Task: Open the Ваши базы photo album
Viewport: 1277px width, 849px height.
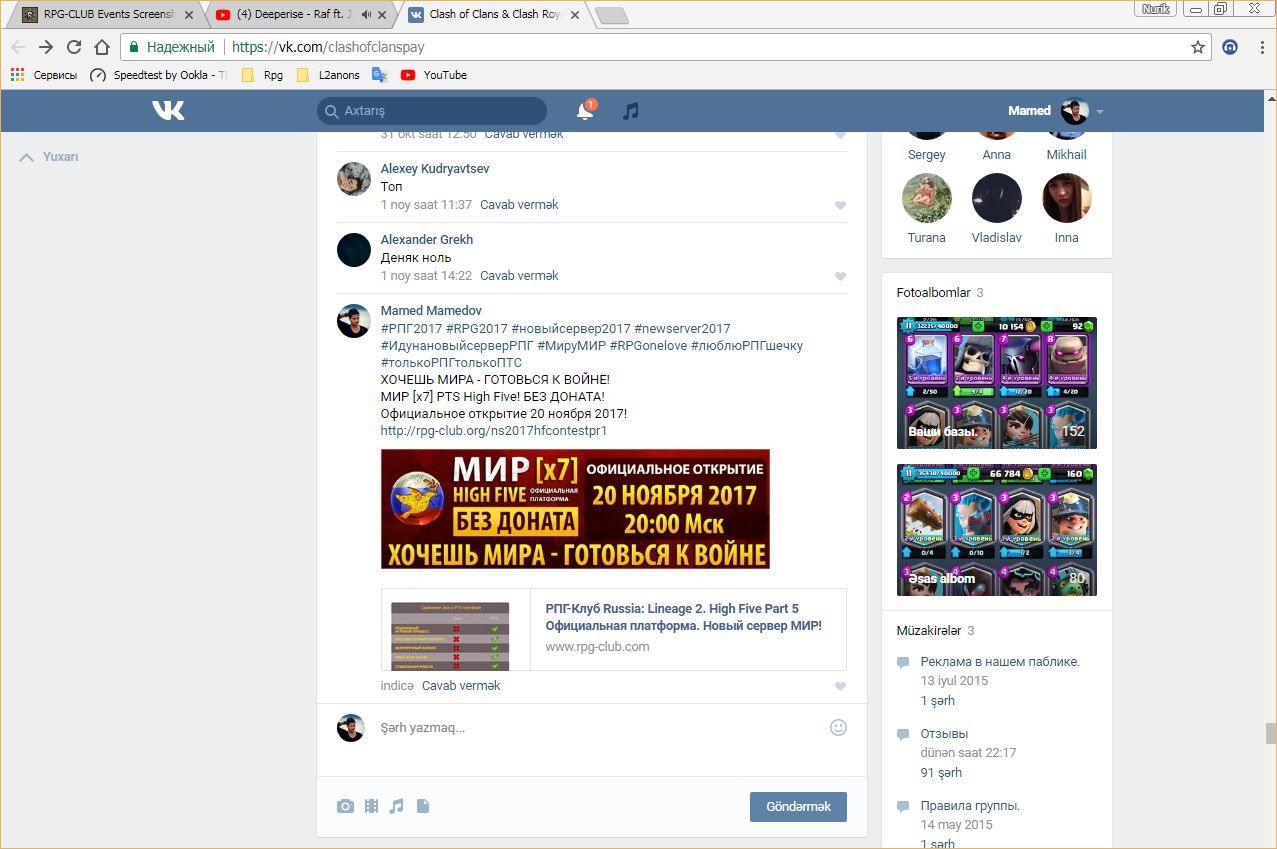Action: pyautogui.click(x=997, y=383)
